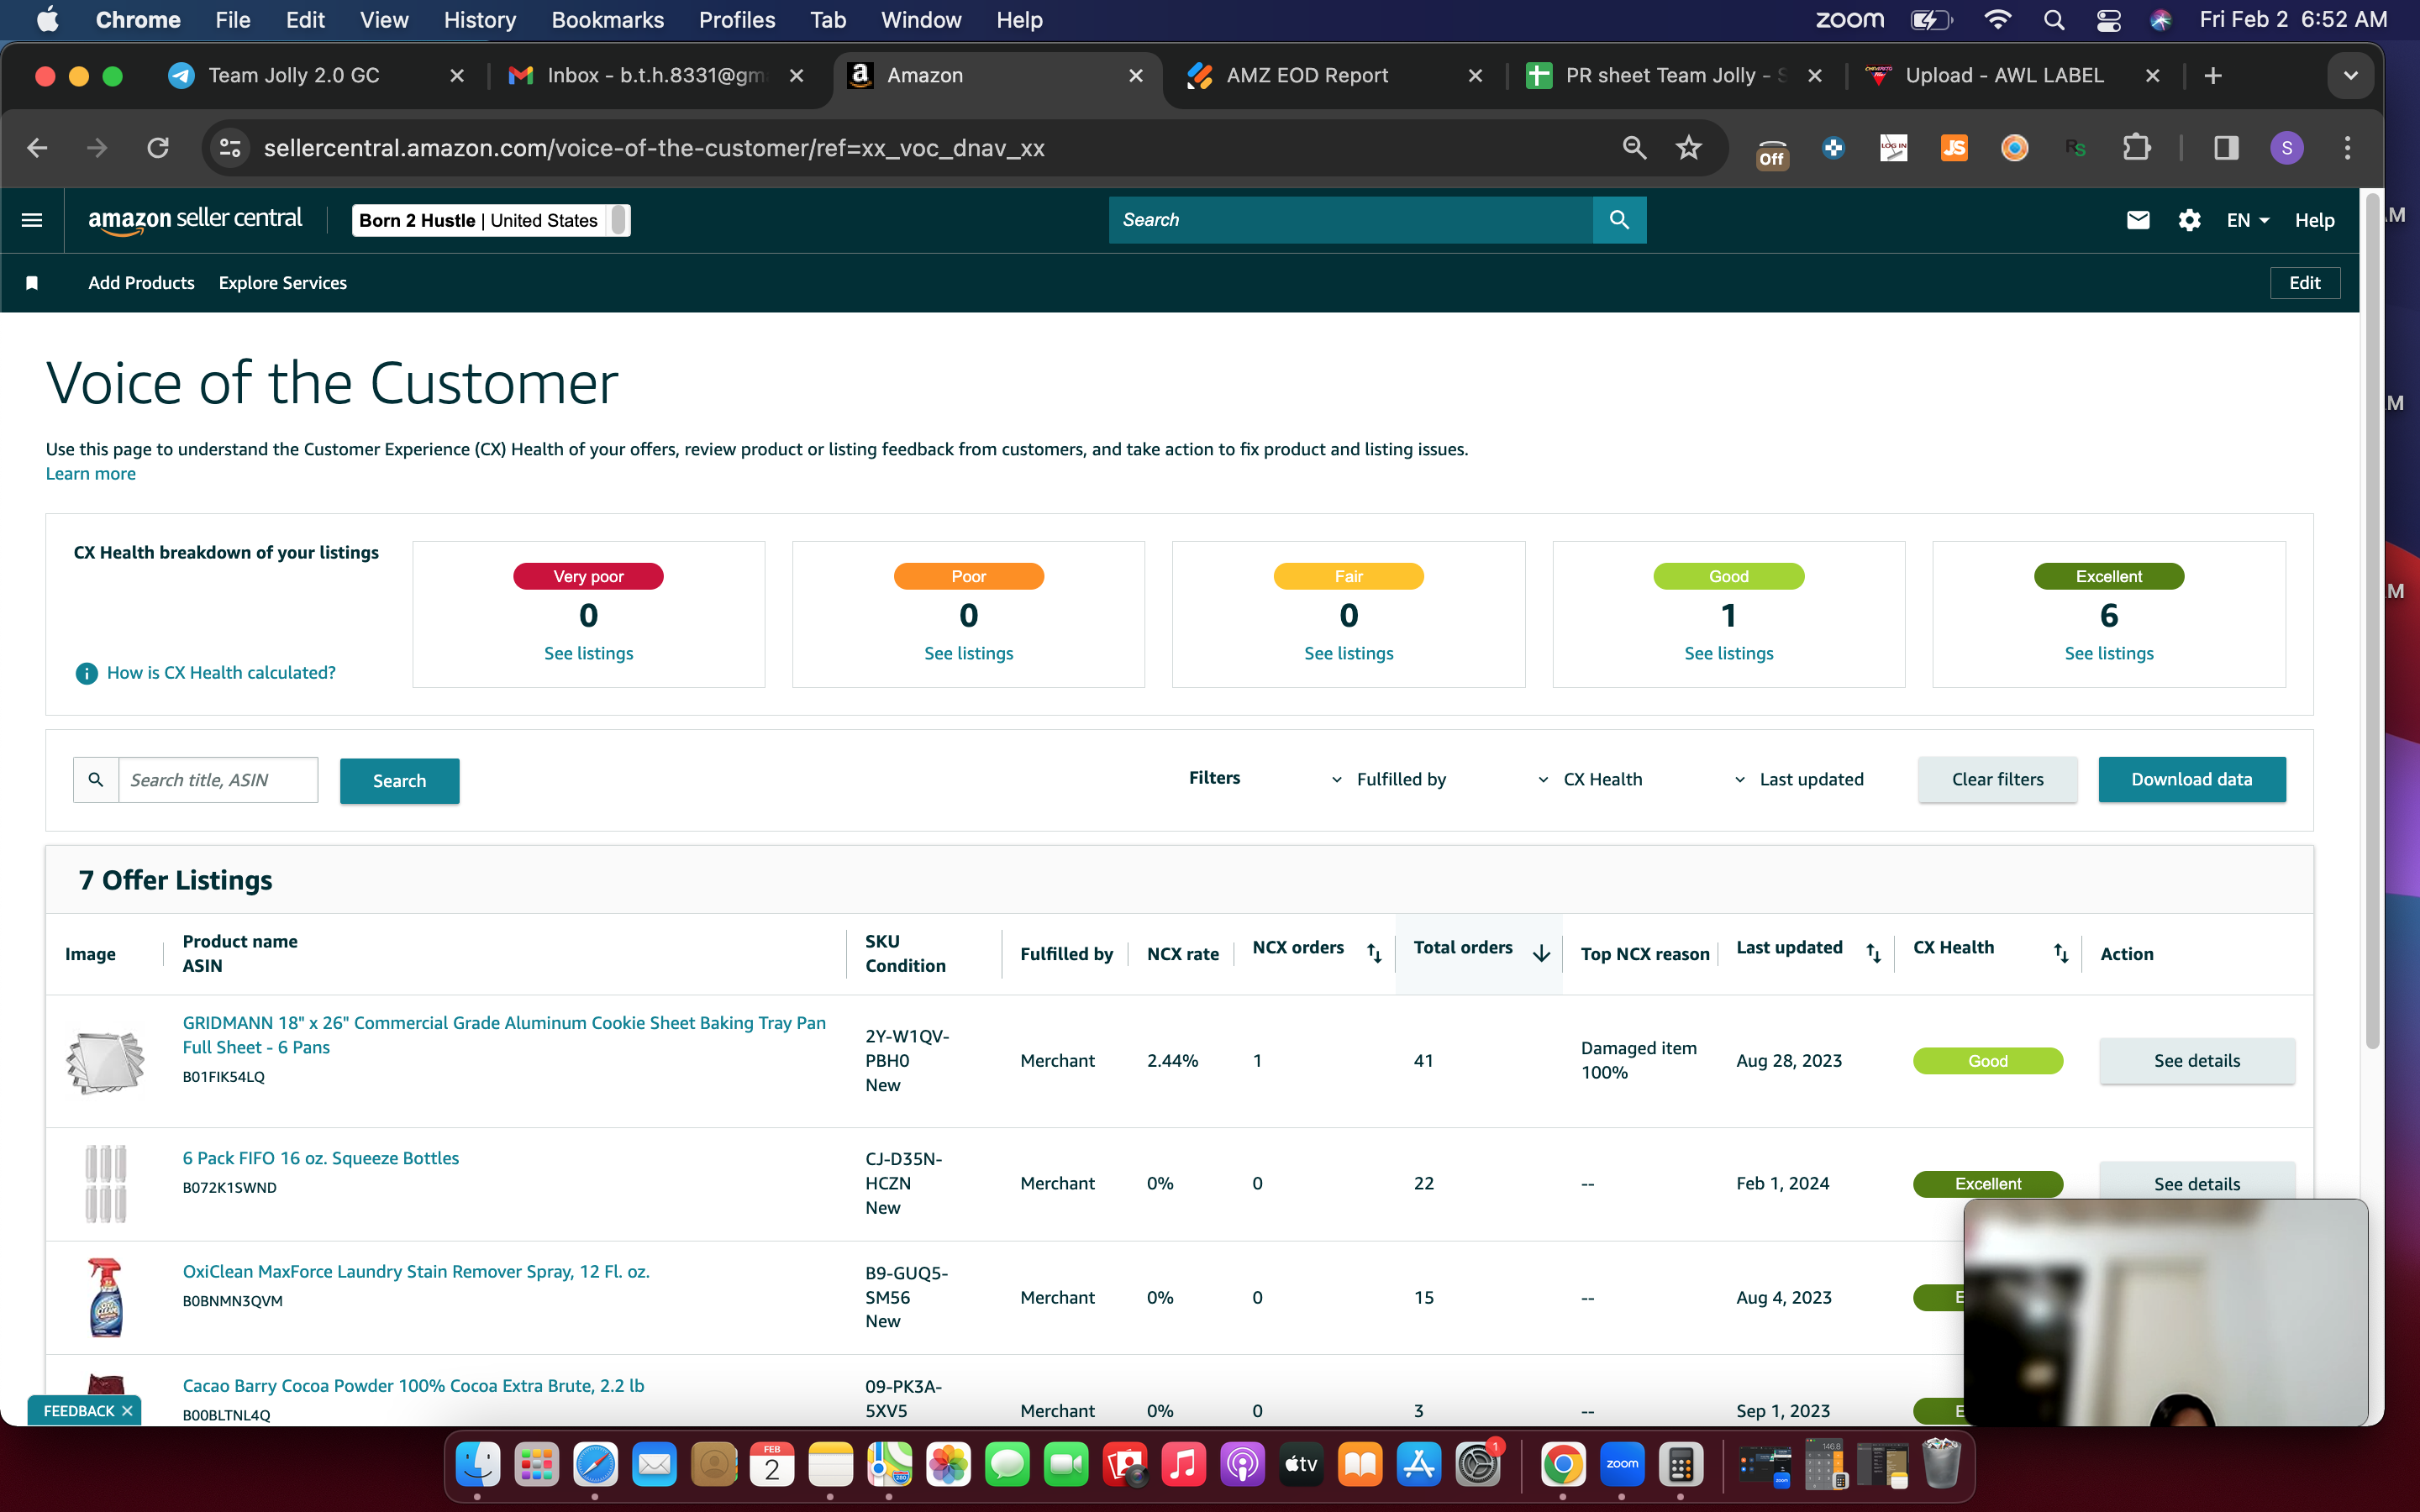Click the Spotlight search icon in menu bar

2054,20
